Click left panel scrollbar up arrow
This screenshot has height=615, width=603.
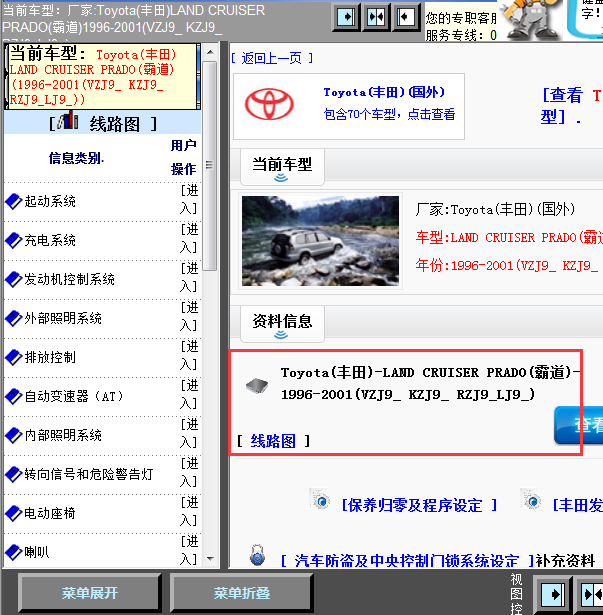210,52
